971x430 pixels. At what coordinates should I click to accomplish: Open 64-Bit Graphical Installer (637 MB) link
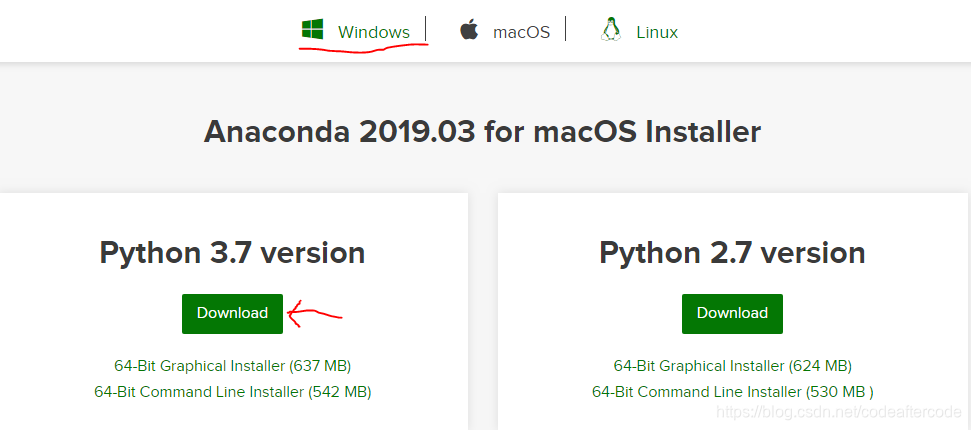coord(233,366)
